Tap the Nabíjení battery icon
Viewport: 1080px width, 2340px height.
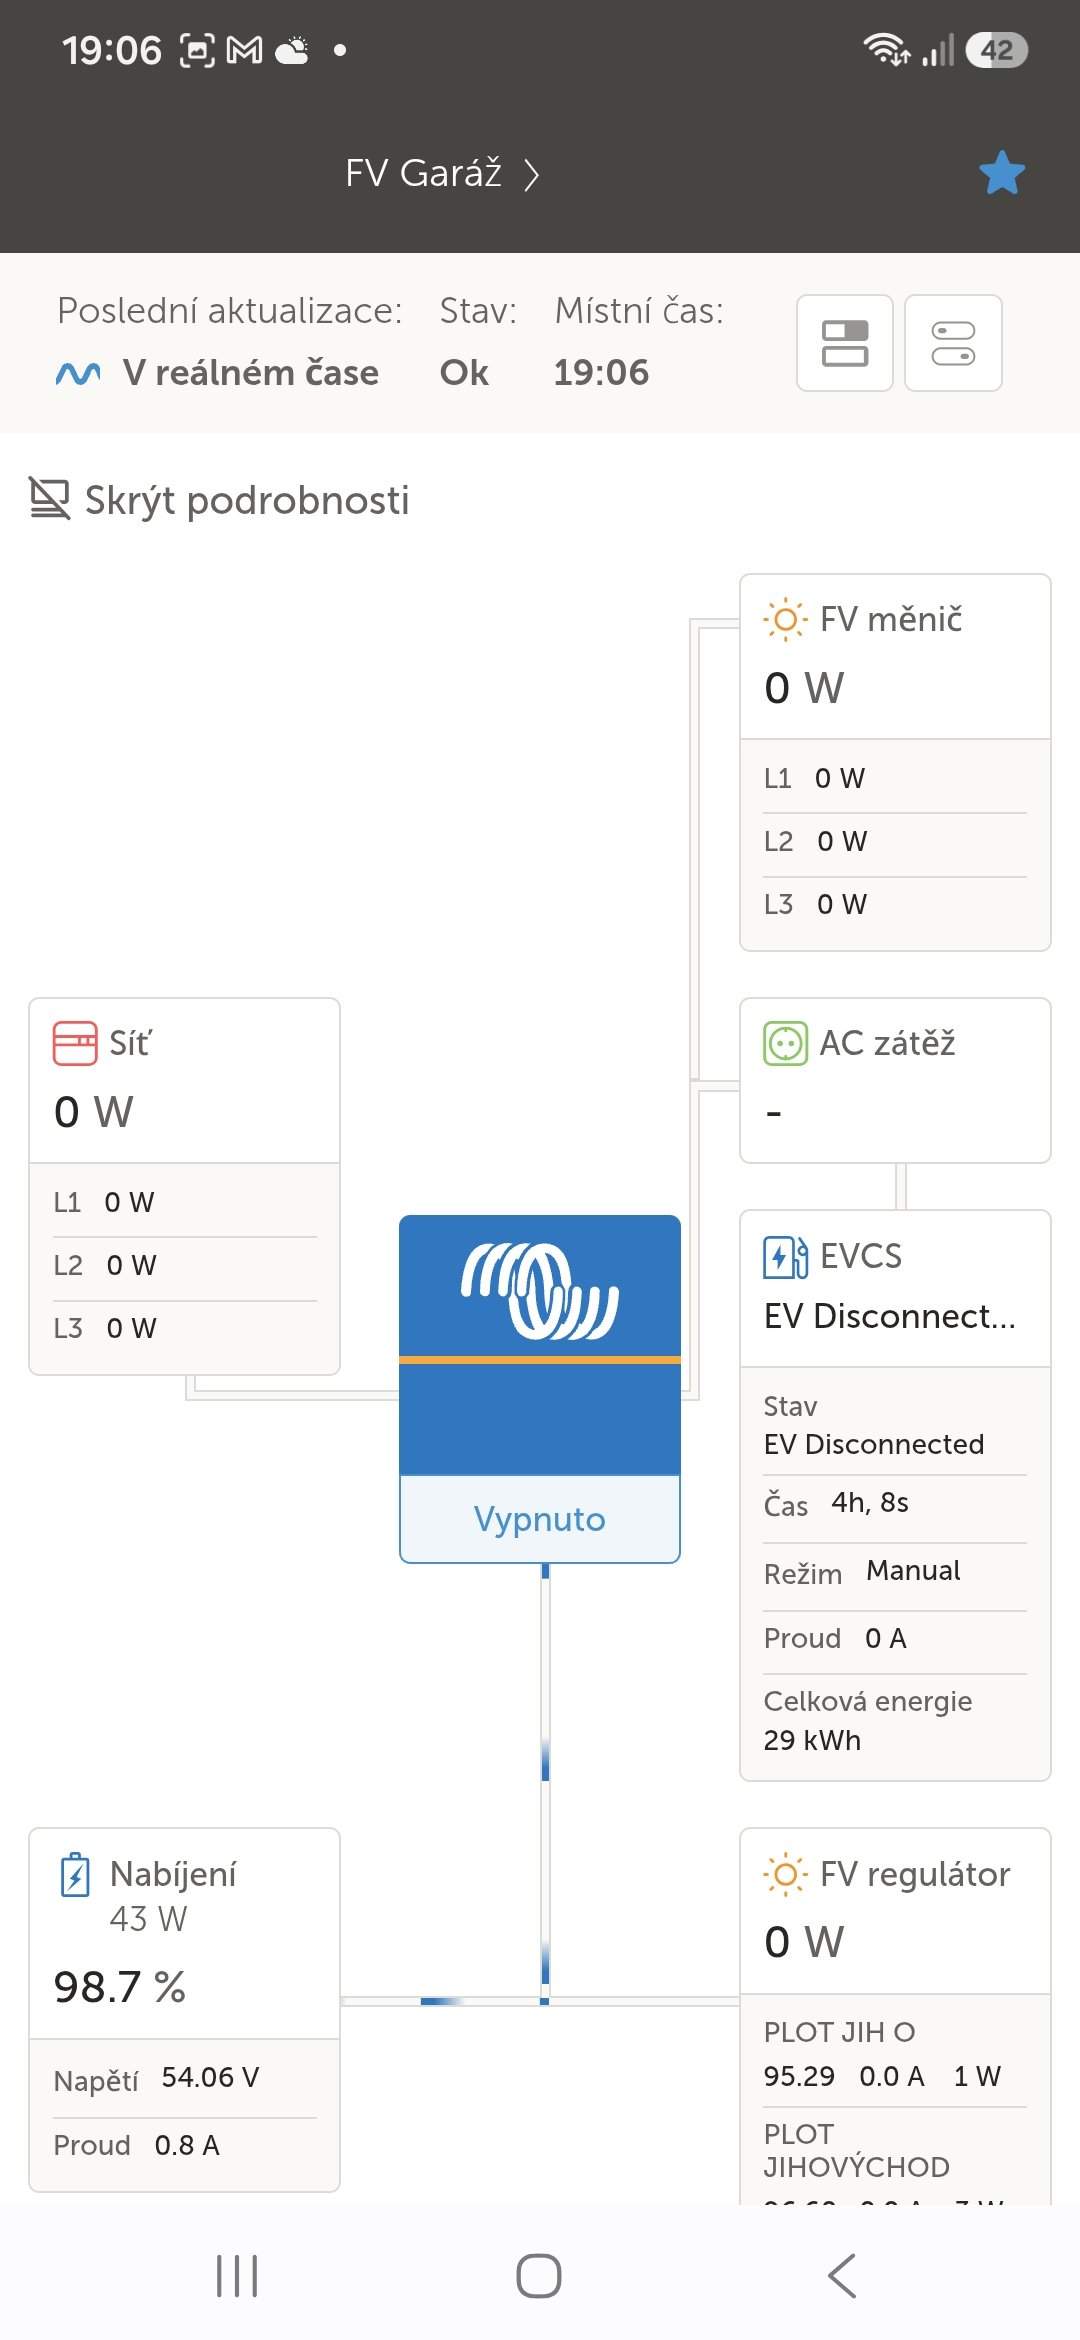(75, 1875)
